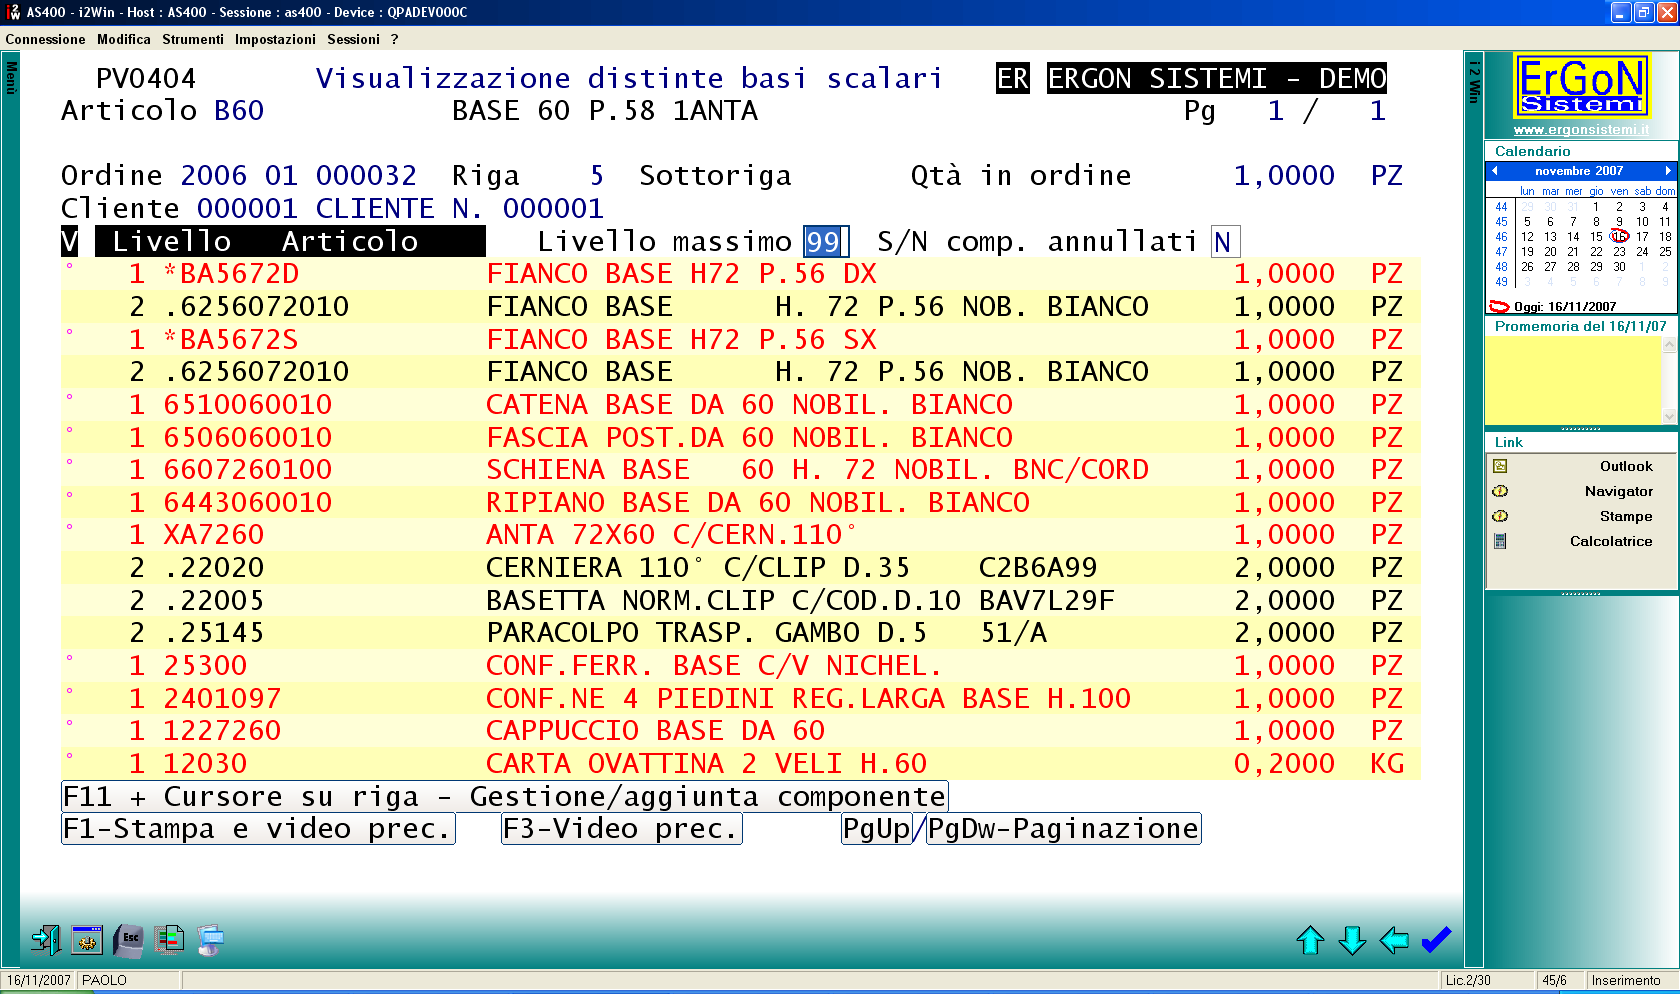Click the application icon in title bar
Image resolution: width=1680 pixels, height=994 pixels.
coord(13,12)
